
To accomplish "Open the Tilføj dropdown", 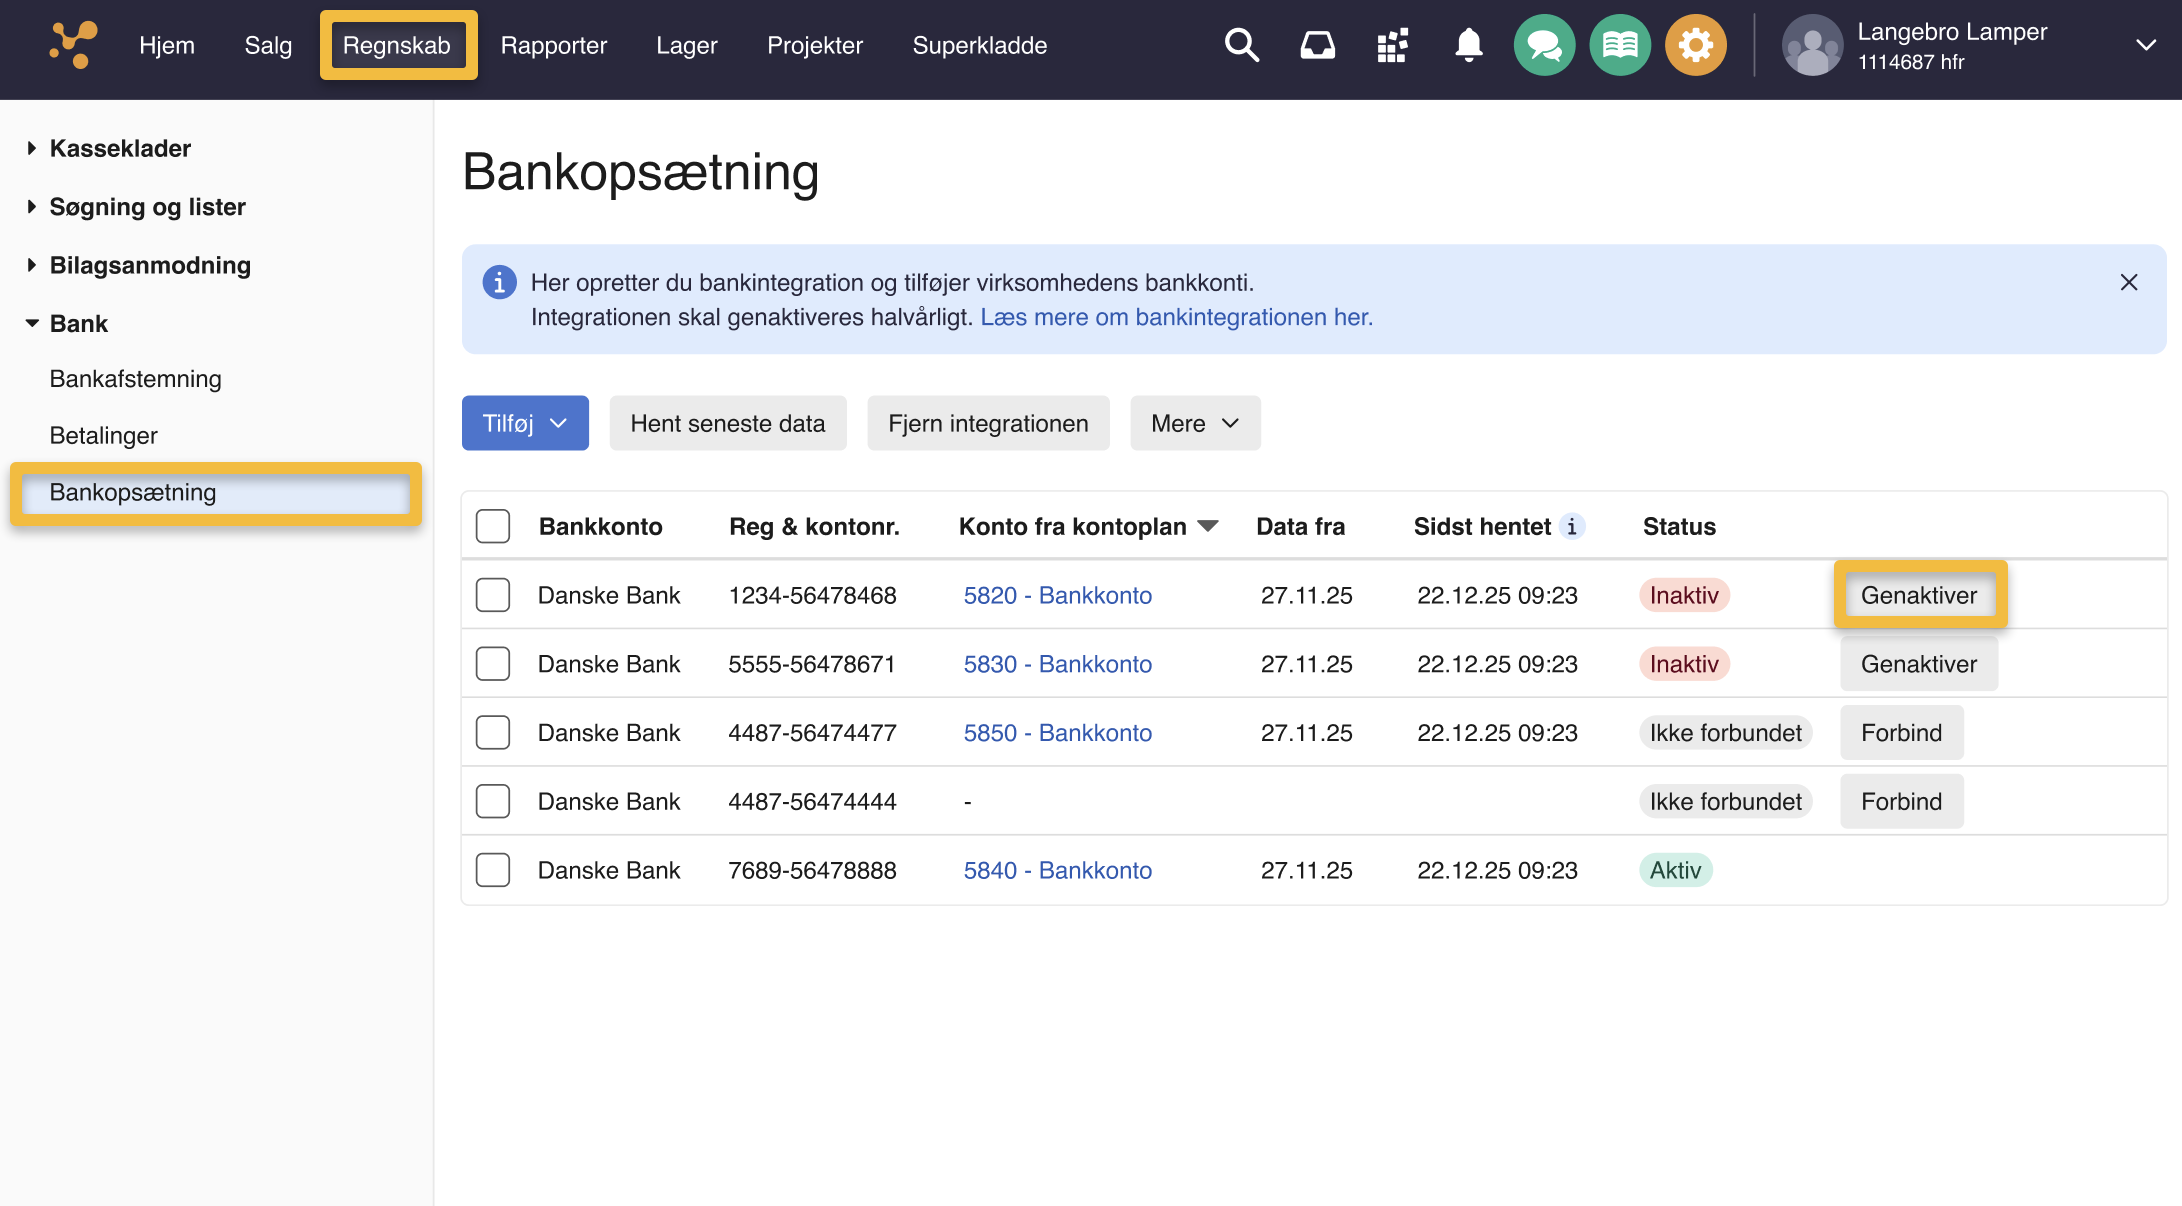I will [525, 423].
